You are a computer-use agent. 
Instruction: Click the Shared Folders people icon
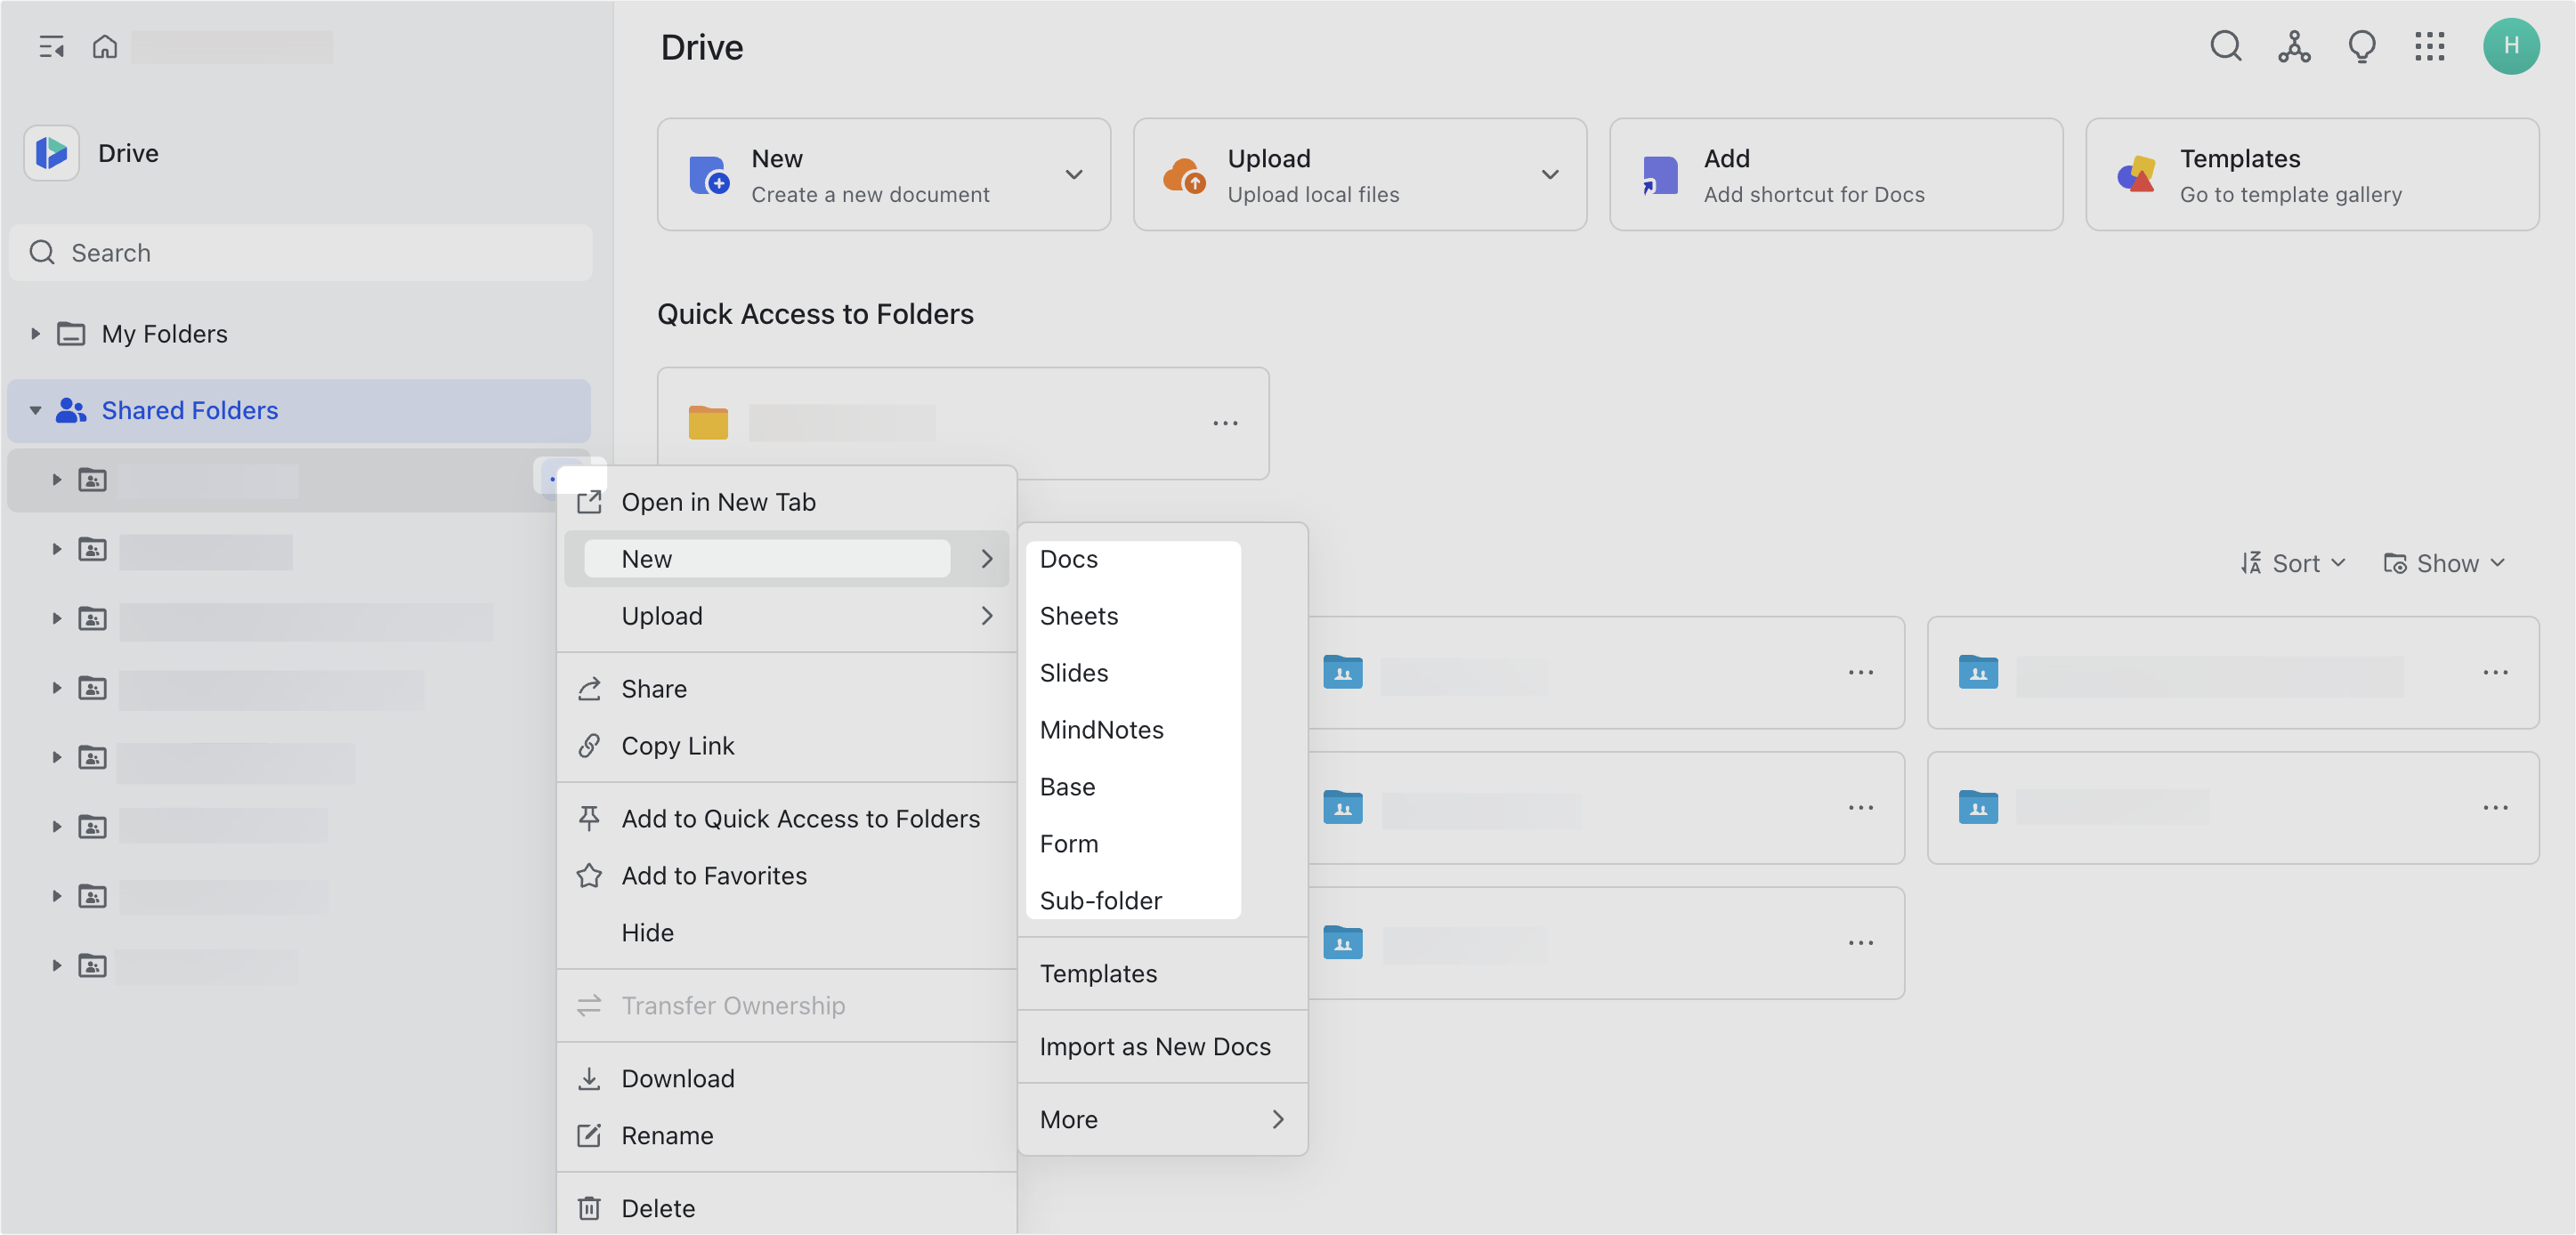[x=71, y=411]
